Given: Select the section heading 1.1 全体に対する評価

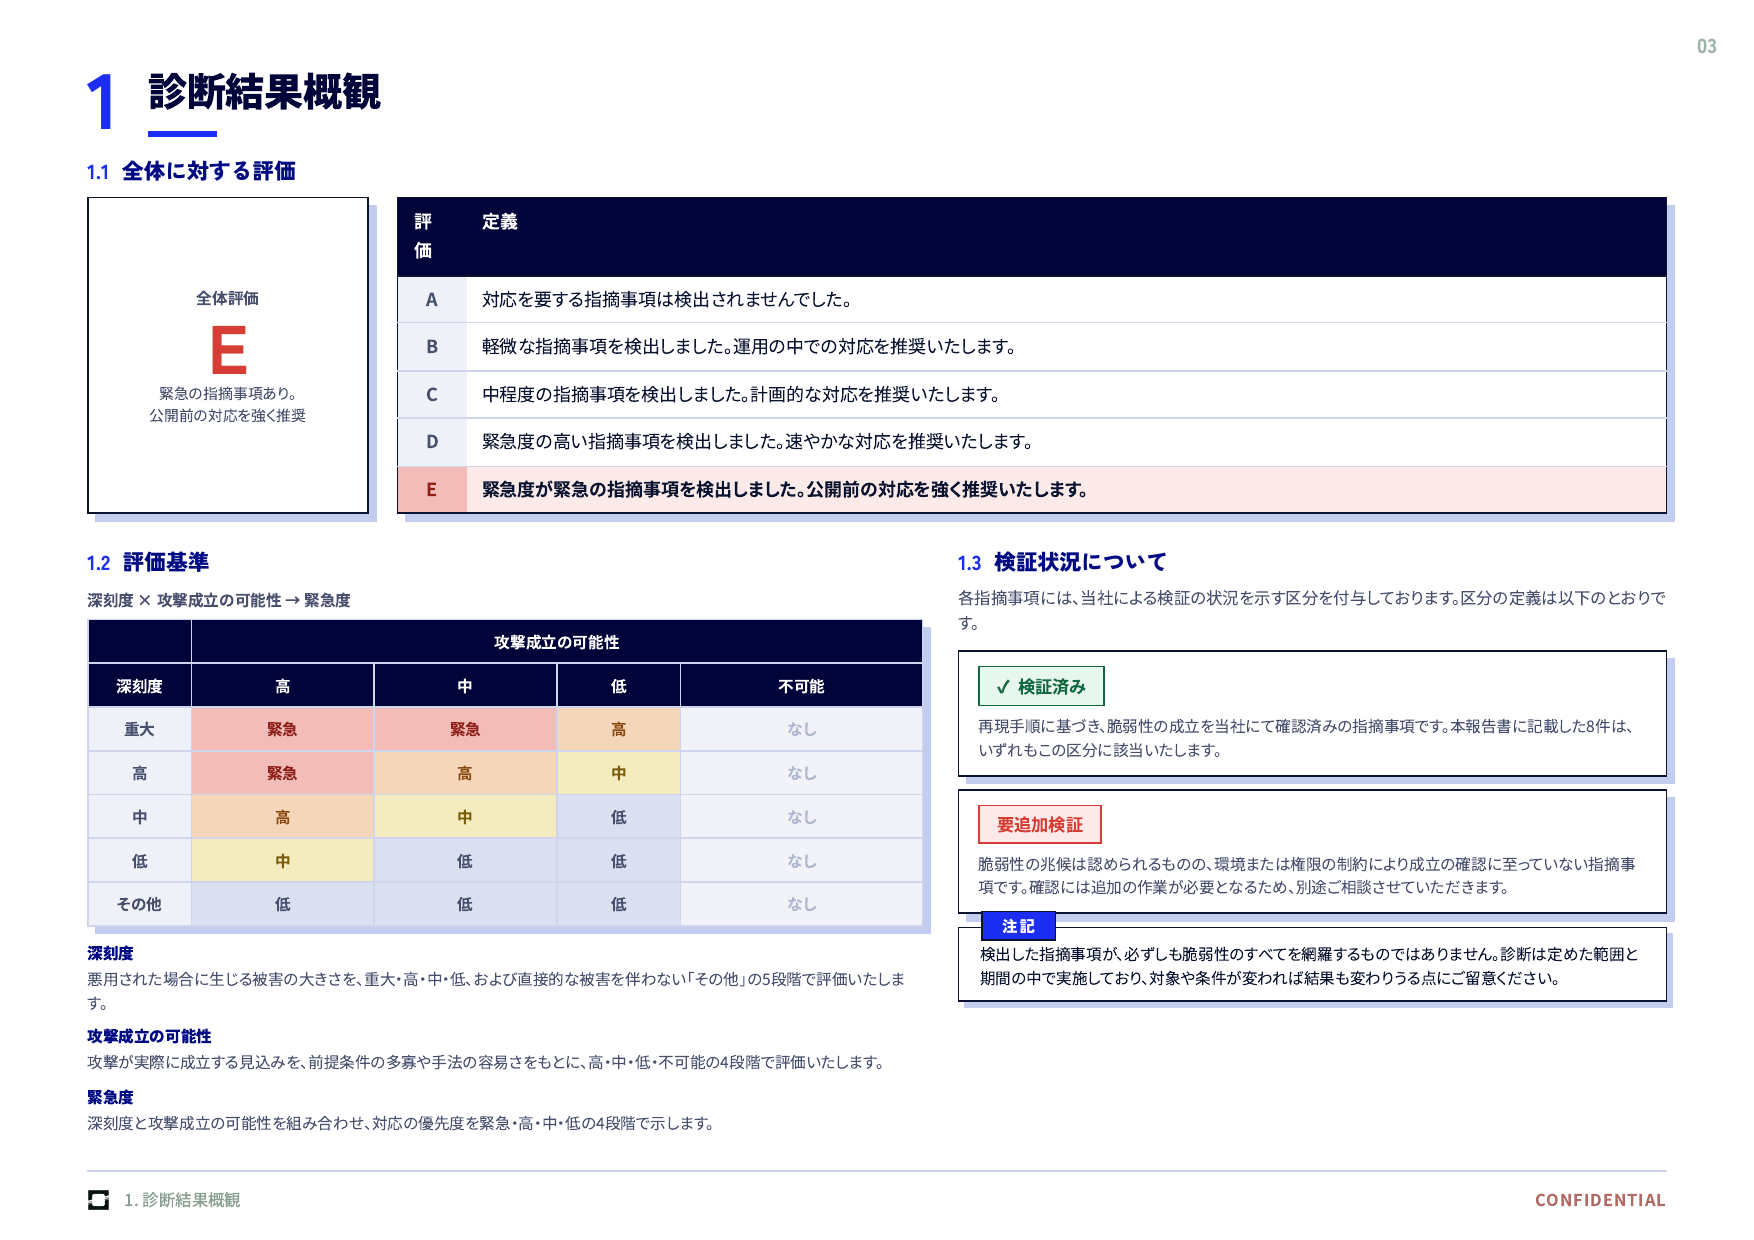Looking at the screenshot, I should (191, 171).
